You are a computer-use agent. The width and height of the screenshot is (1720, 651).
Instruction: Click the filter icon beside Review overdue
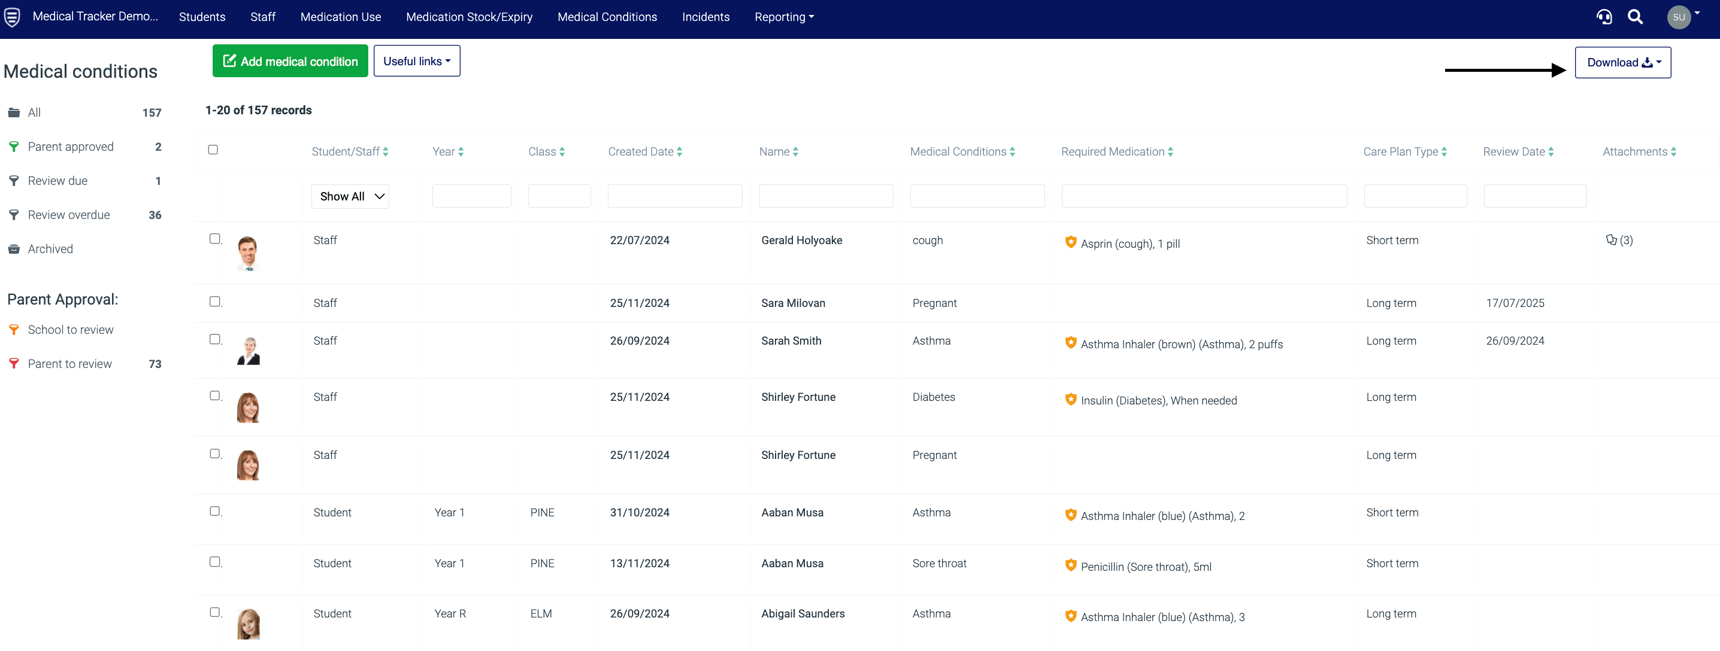[x=14, y=215]
